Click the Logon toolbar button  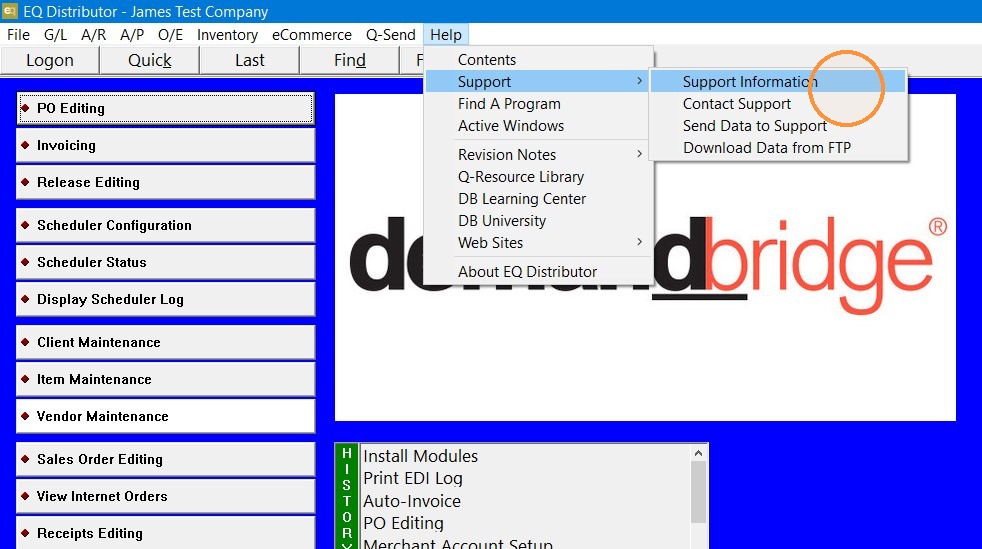pos(50,60)
